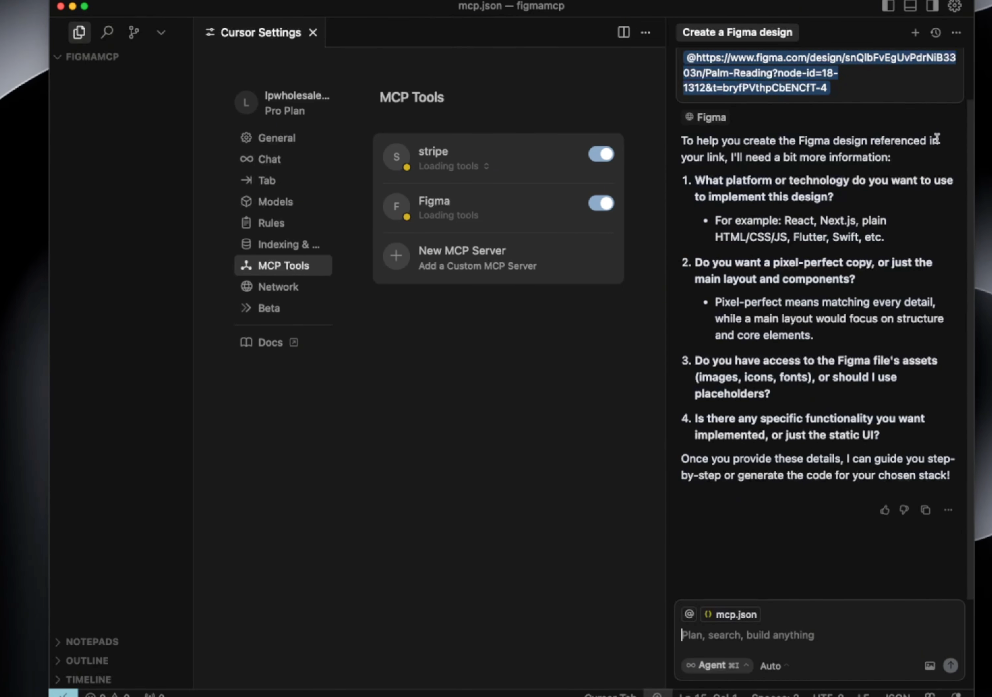
Task: Open the Agent mode dropdown
Action: (x=716, y=665)
